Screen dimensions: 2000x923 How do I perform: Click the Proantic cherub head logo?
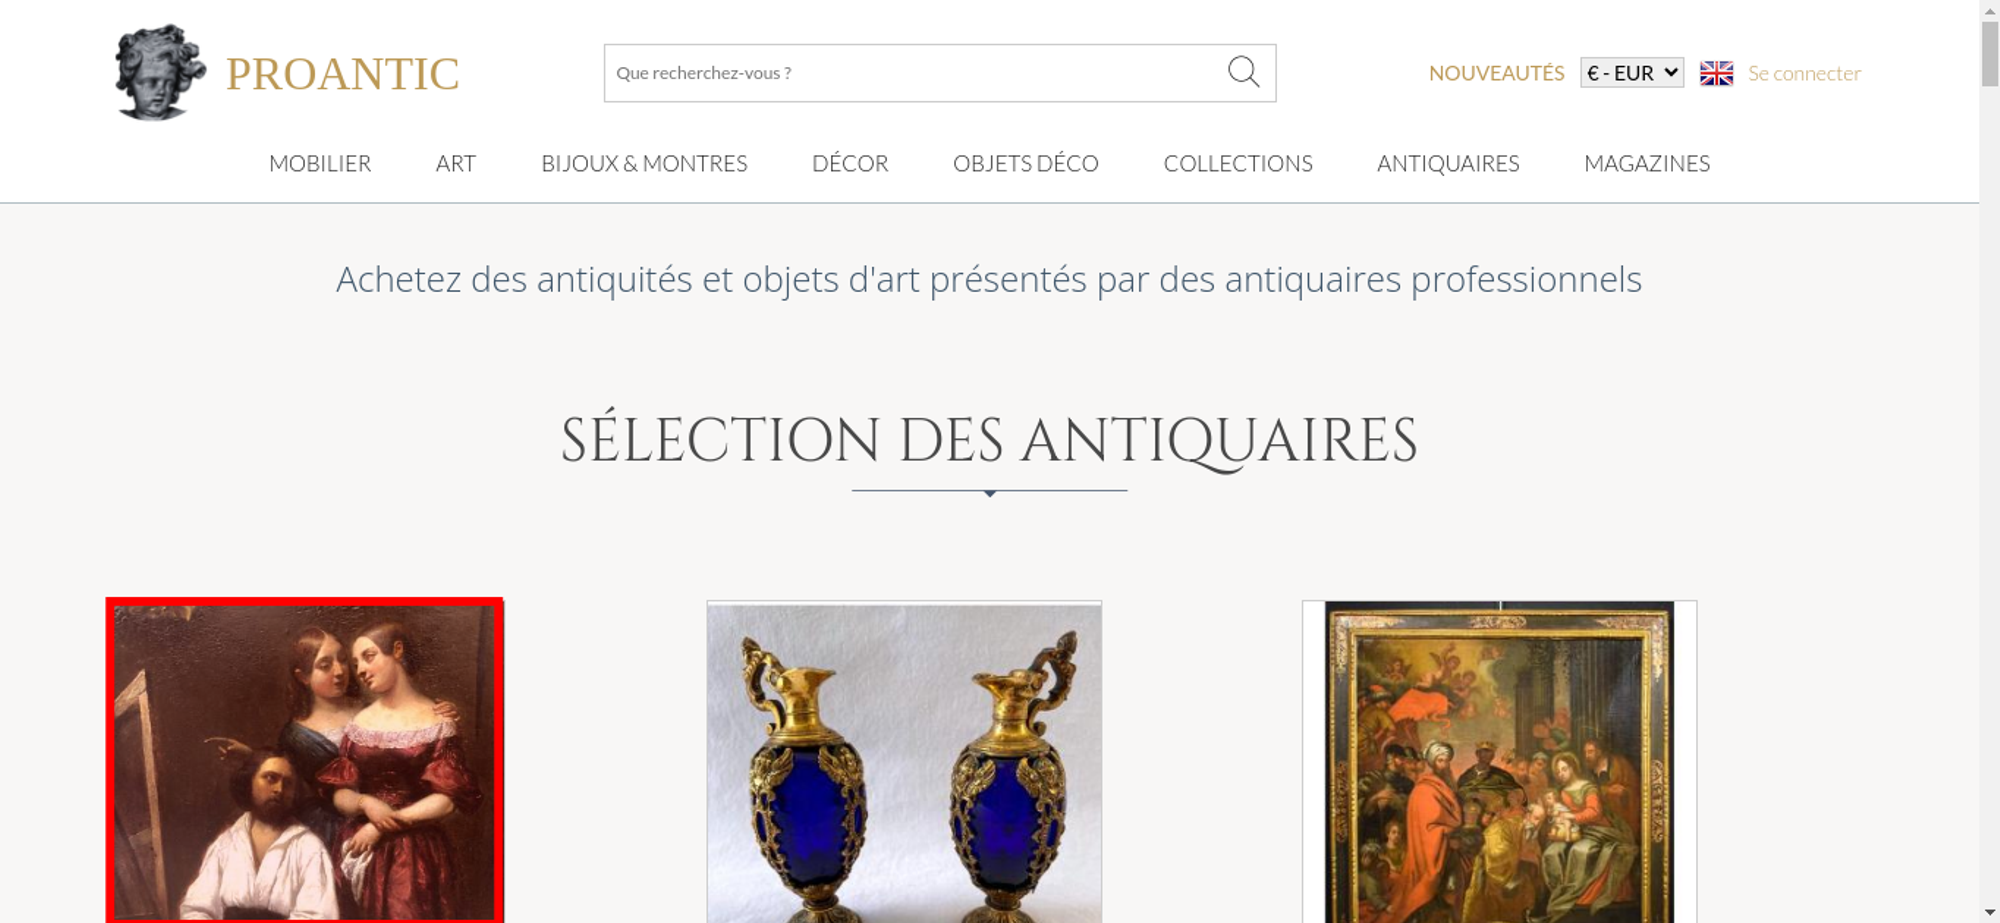pos(160,72)
